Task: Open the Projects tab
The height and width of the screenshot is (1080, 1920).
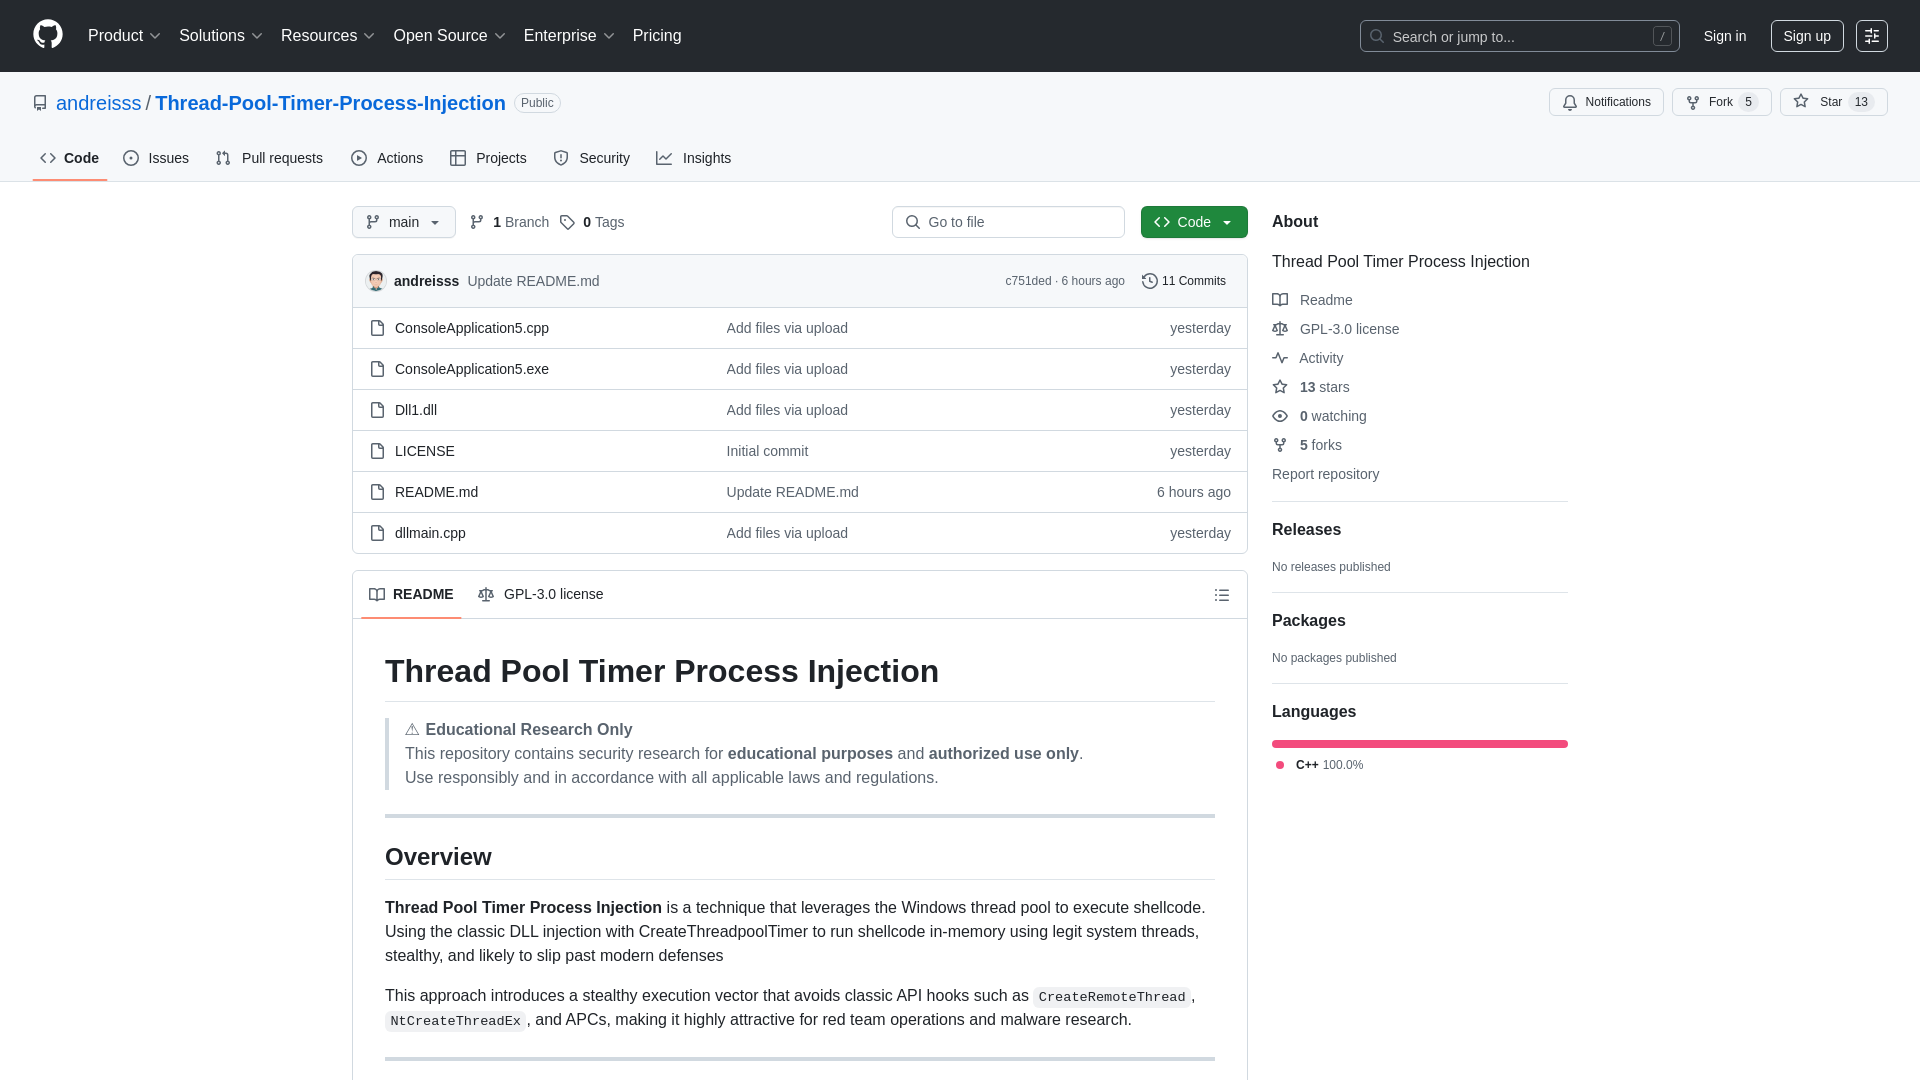Action: click(x=488, y=158)
